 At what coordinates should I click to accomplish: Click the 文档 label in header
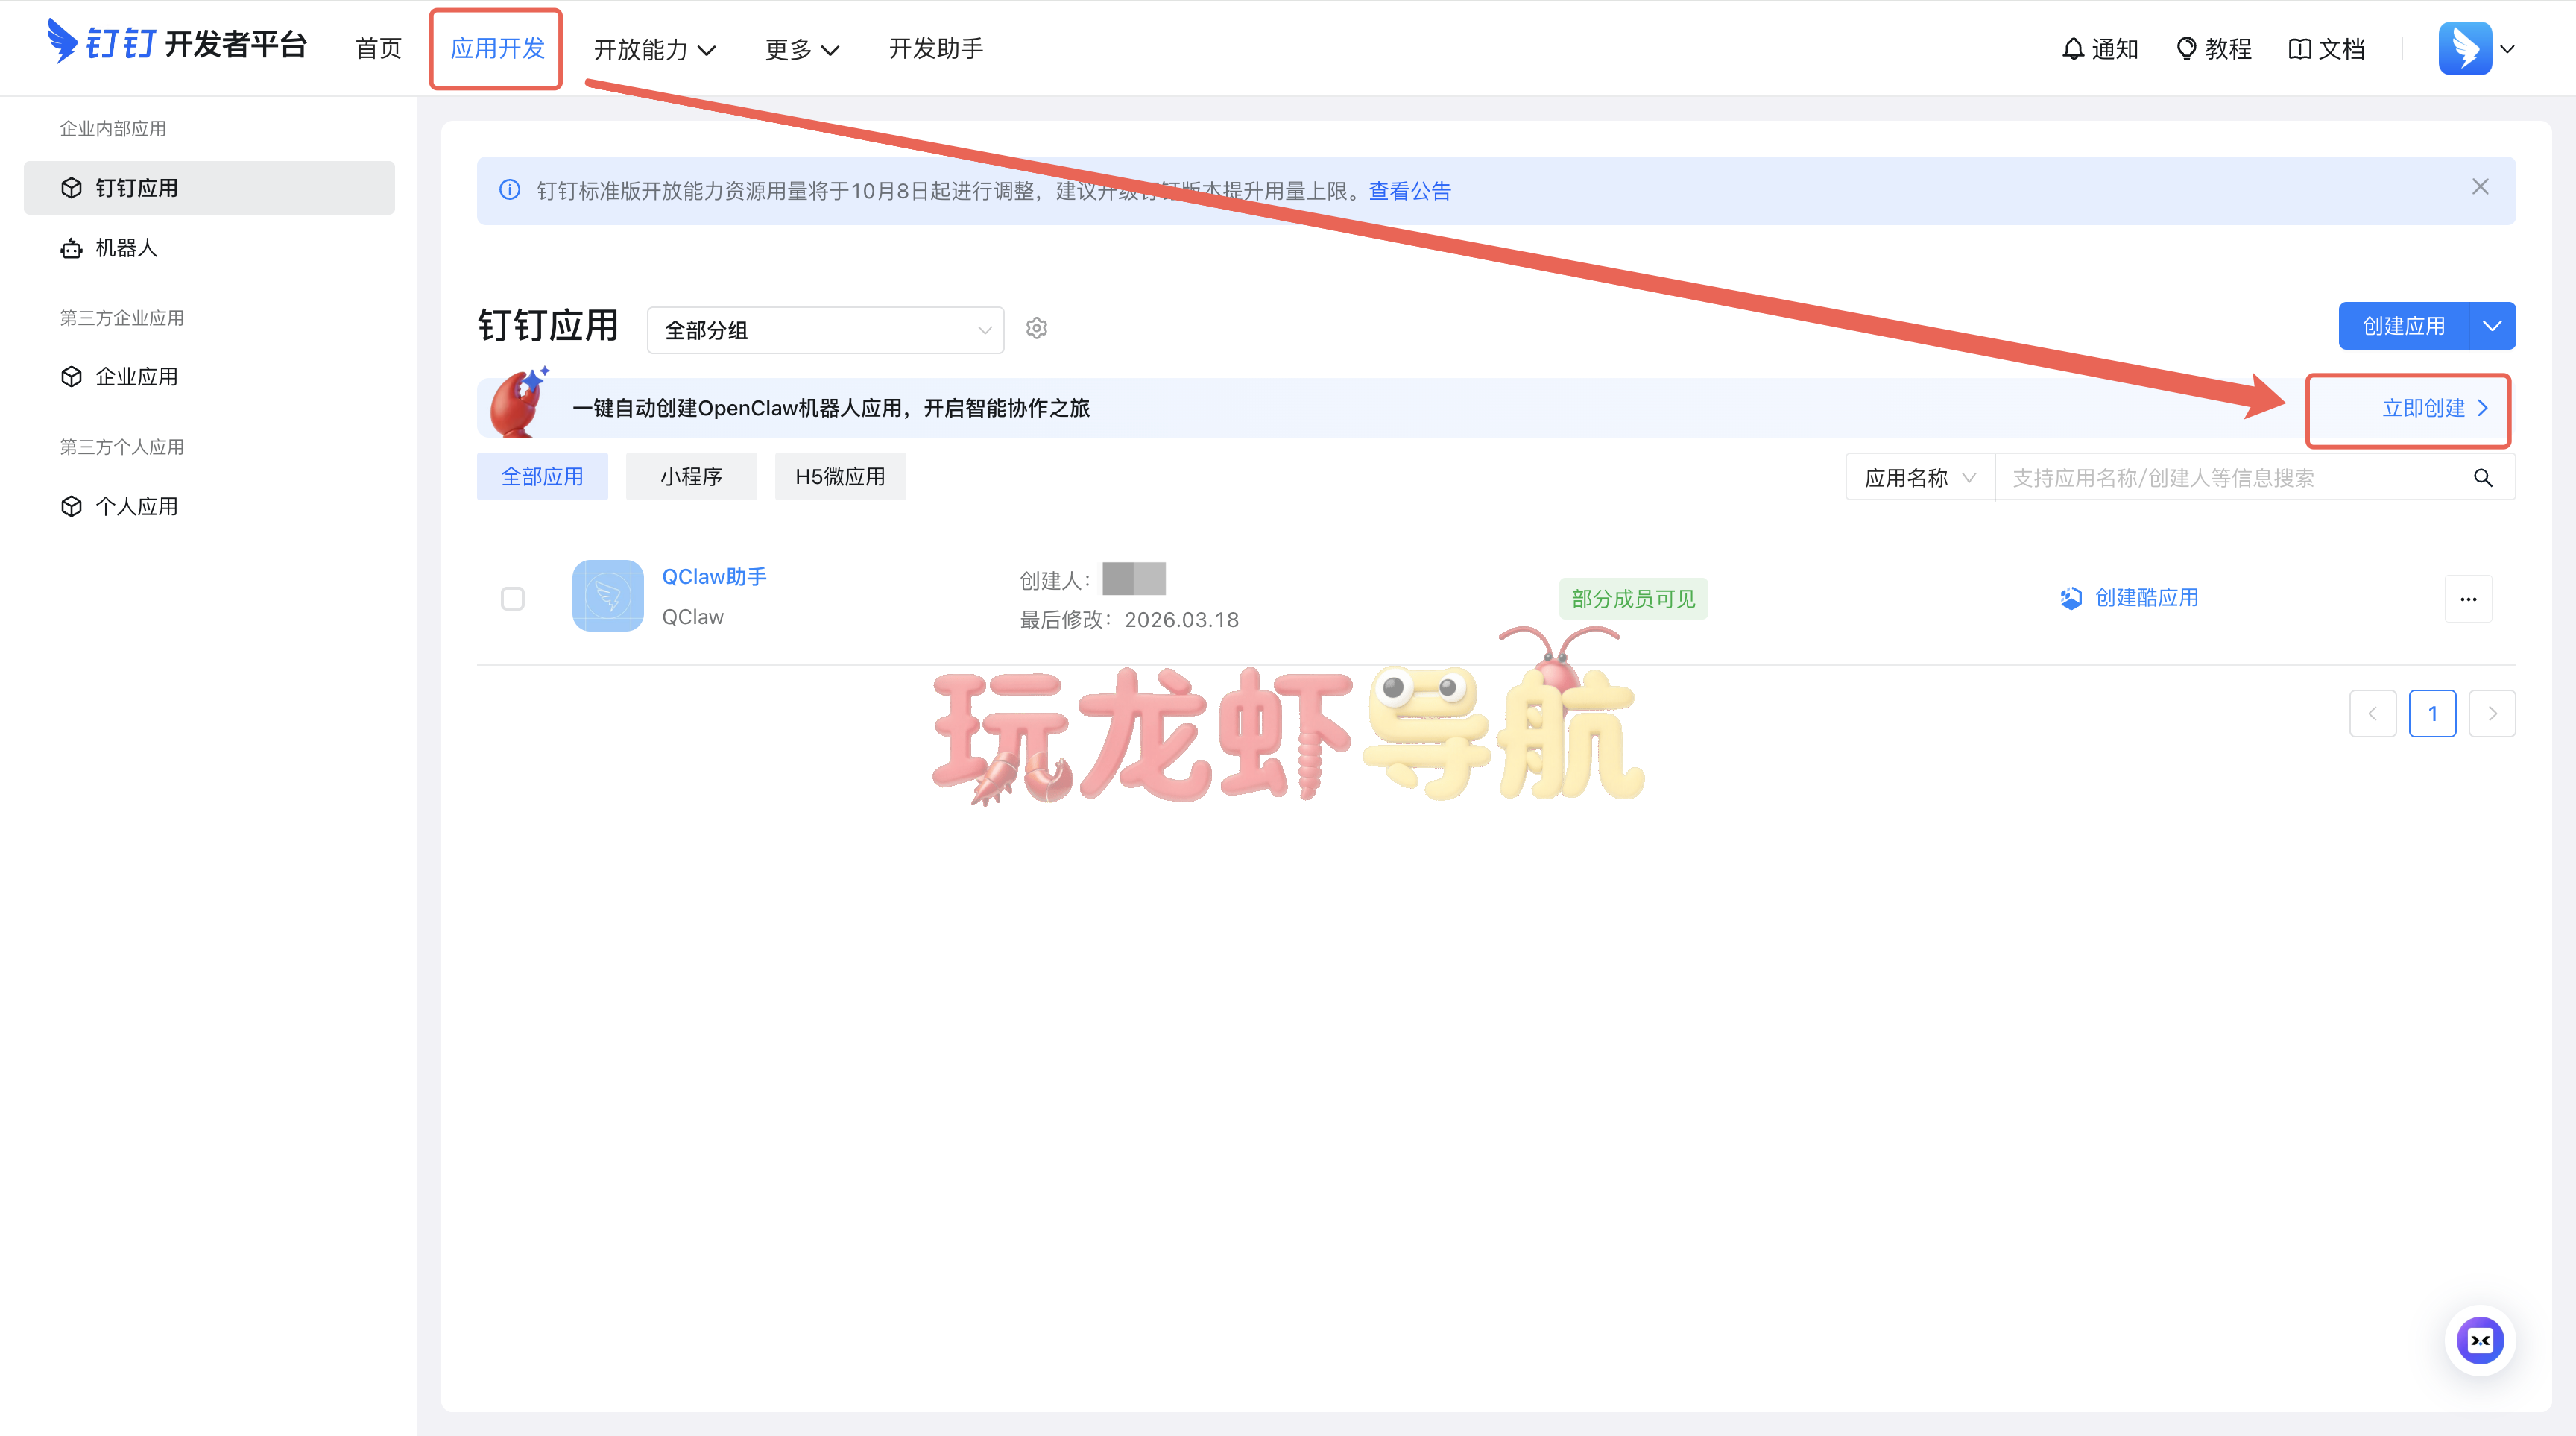click(2342, 48)
